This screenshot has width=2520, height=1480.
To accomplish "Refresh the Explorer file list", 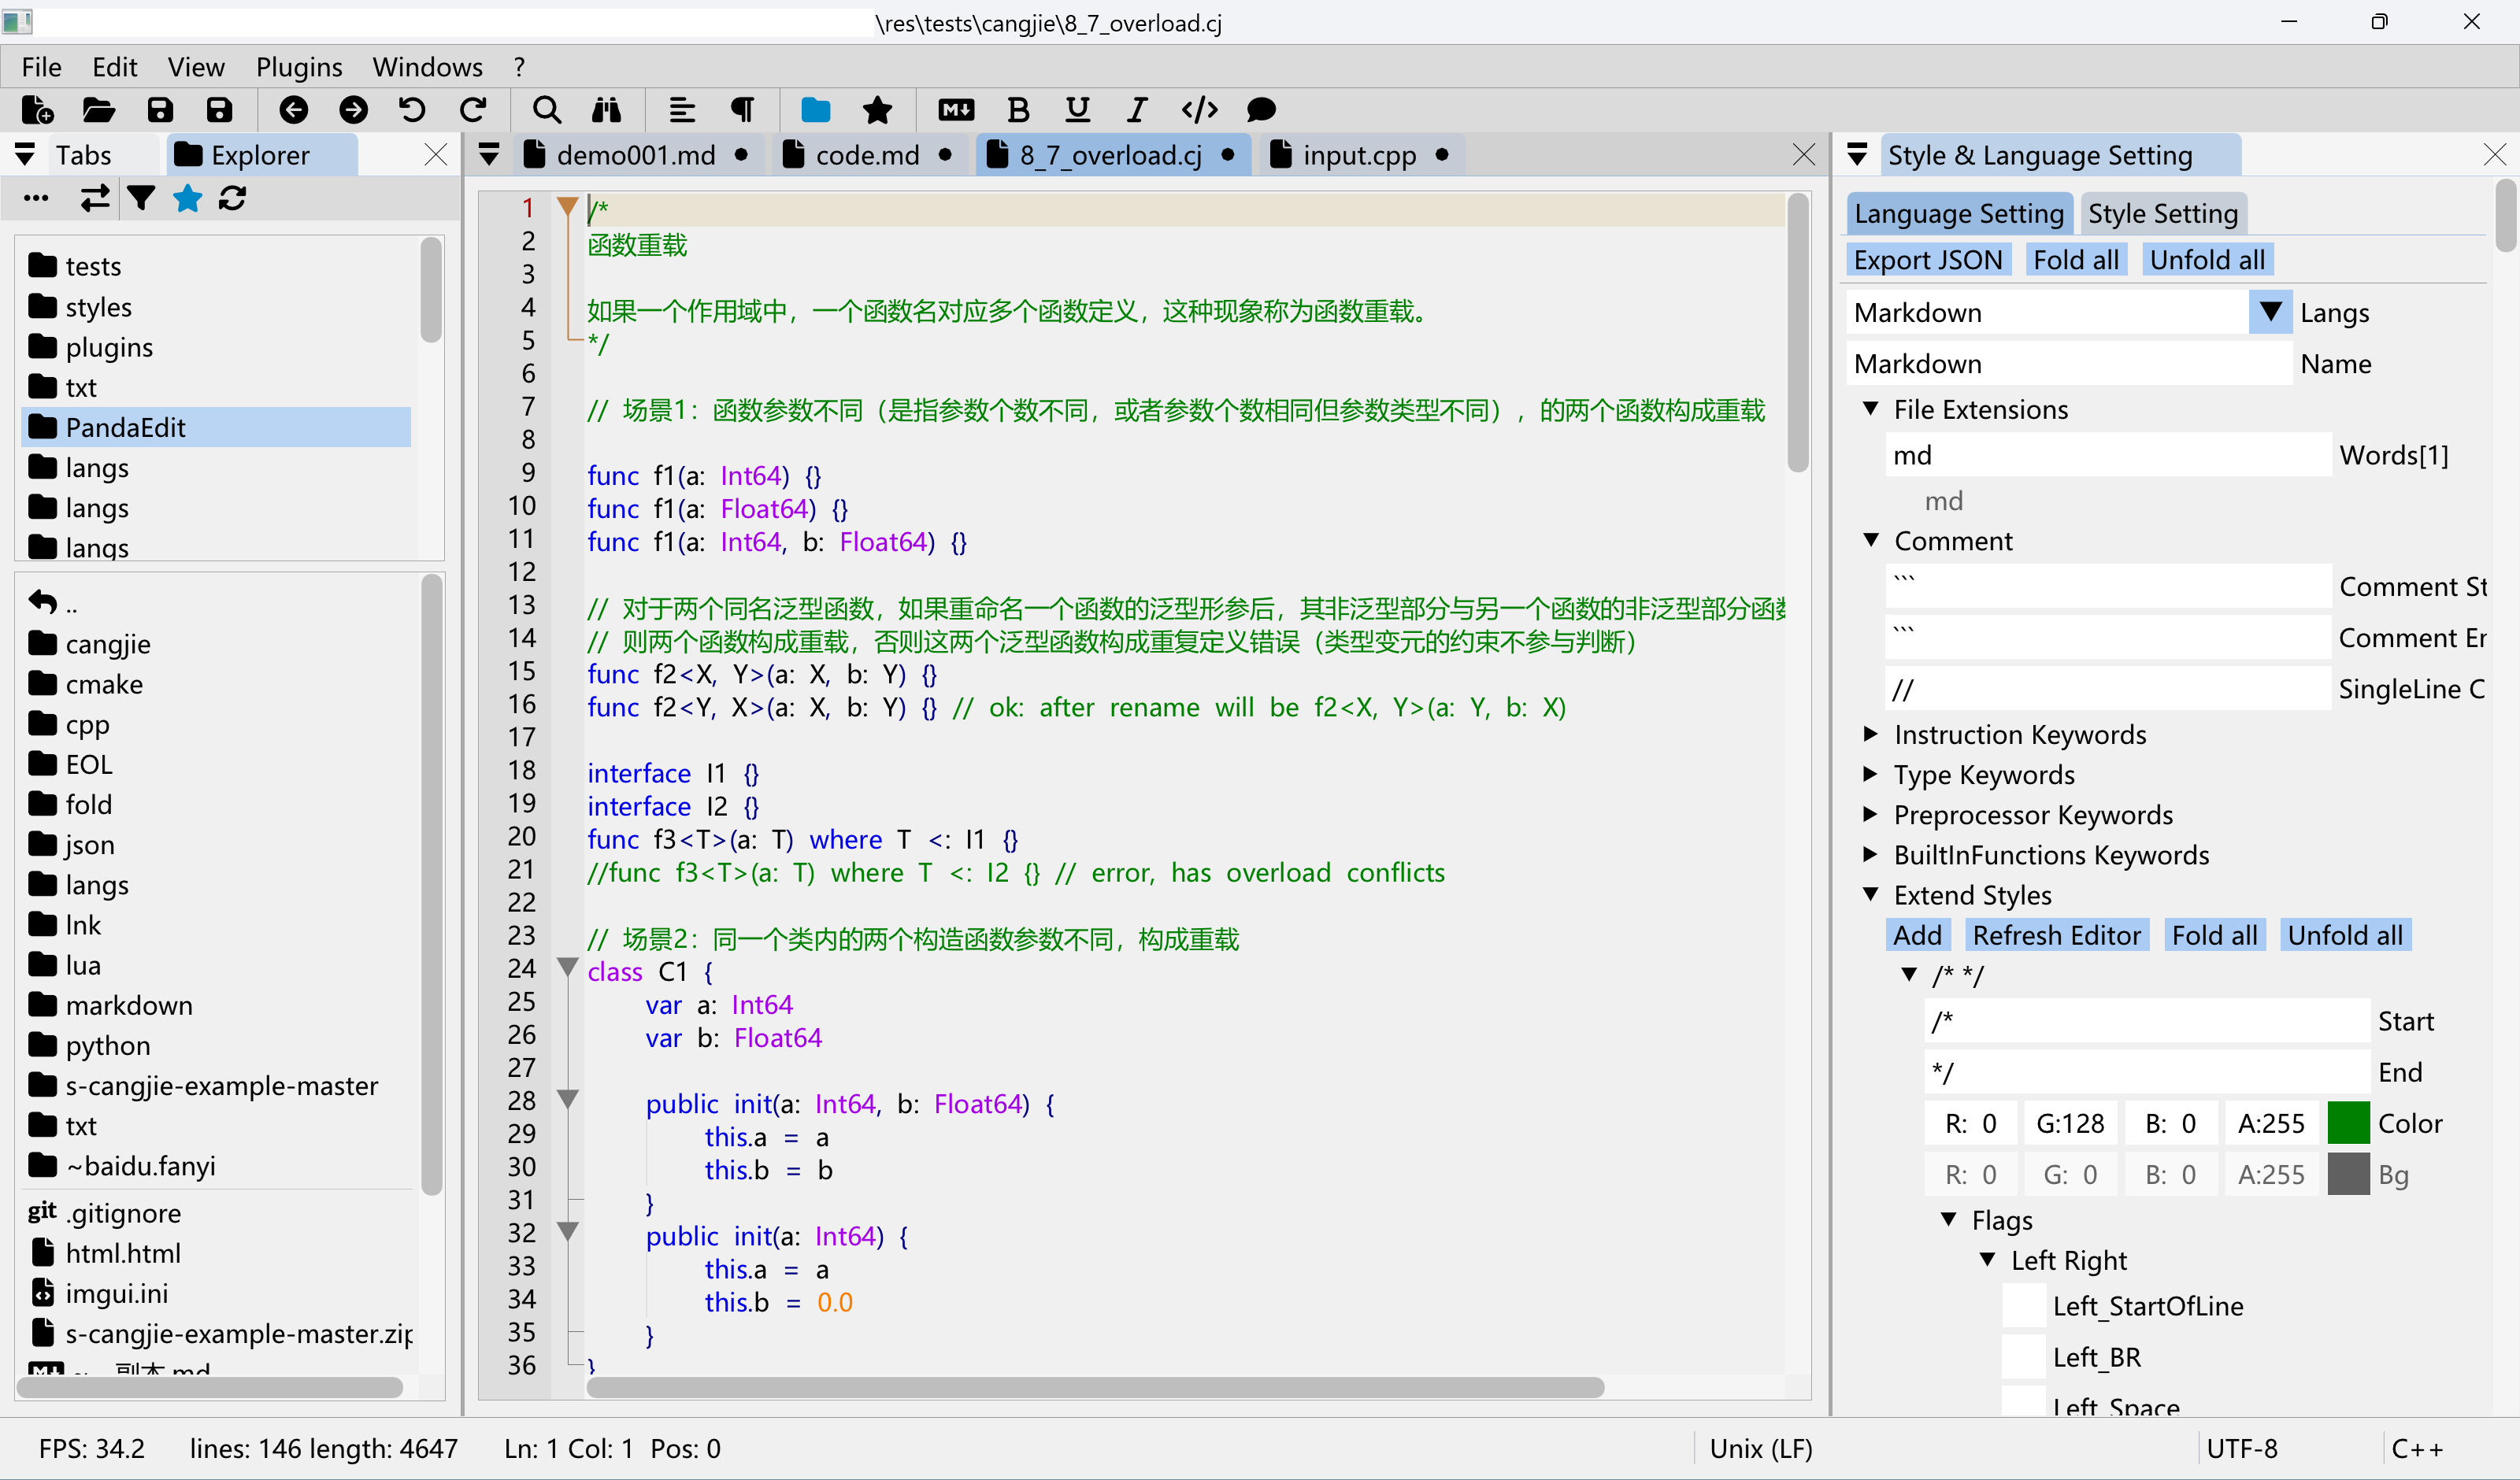I will 232,198.
